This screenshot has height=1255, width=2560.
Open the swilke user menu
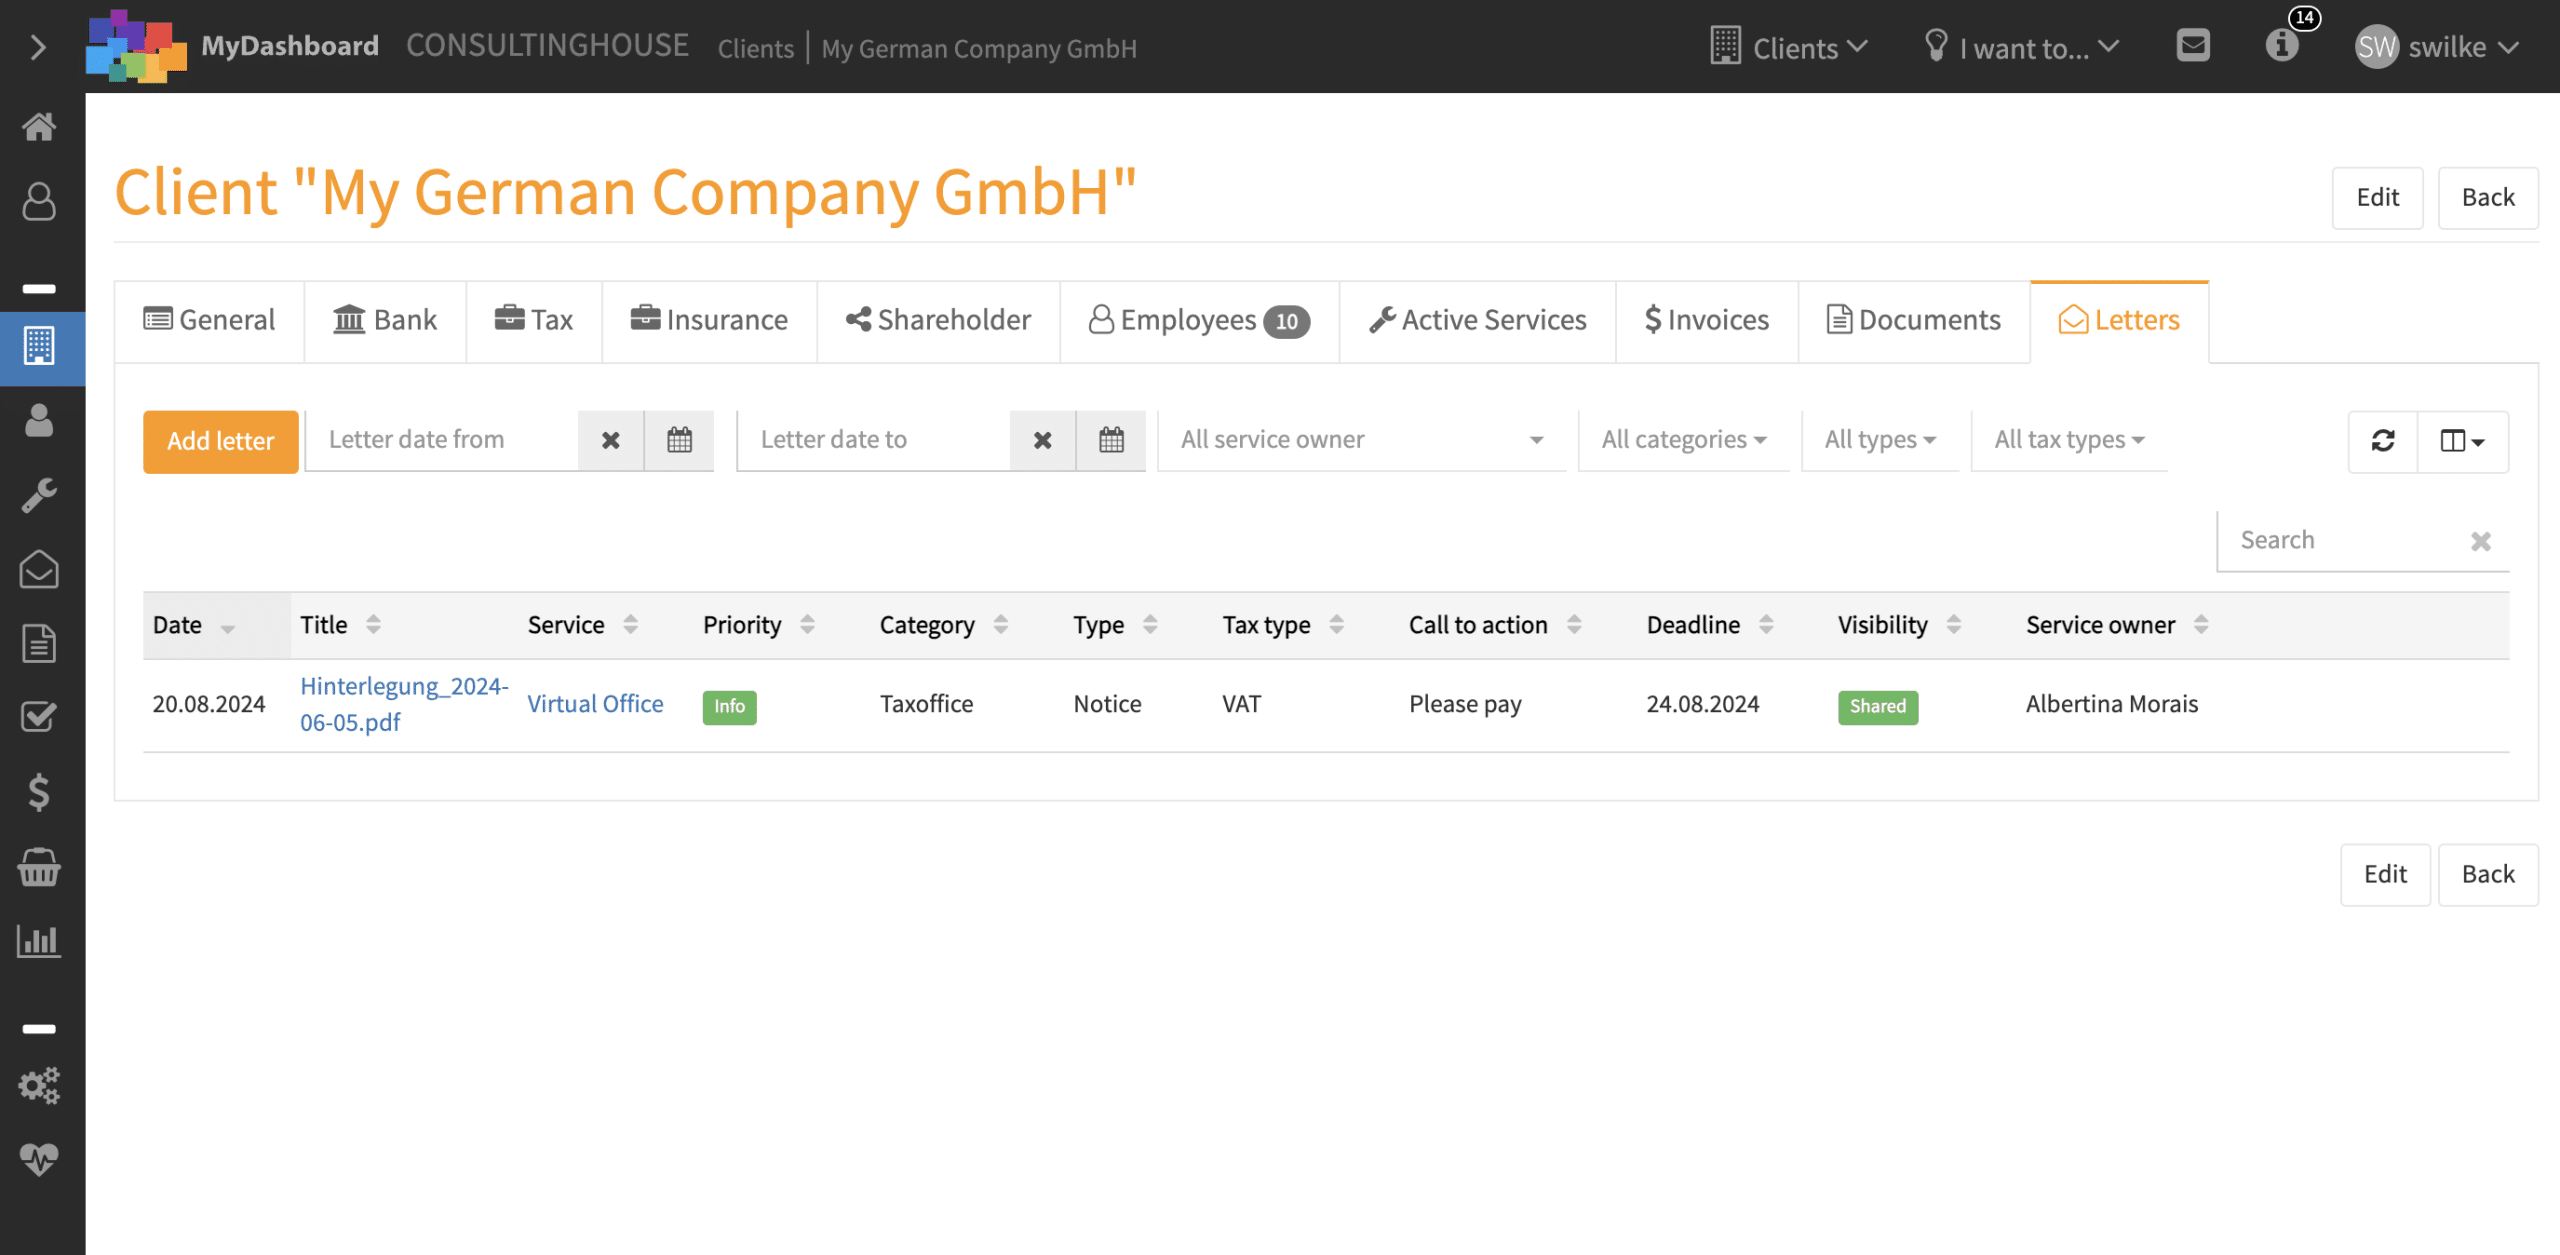[x=2436, y=47]
